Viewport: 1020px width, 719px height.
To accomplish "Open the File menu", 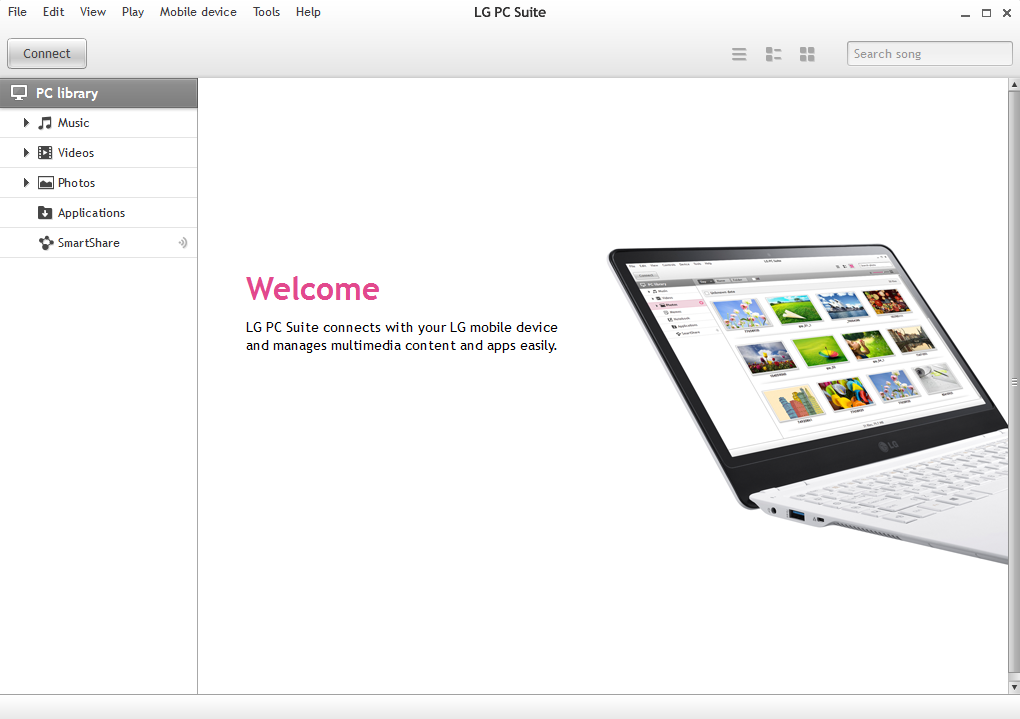I will (17, 12).
